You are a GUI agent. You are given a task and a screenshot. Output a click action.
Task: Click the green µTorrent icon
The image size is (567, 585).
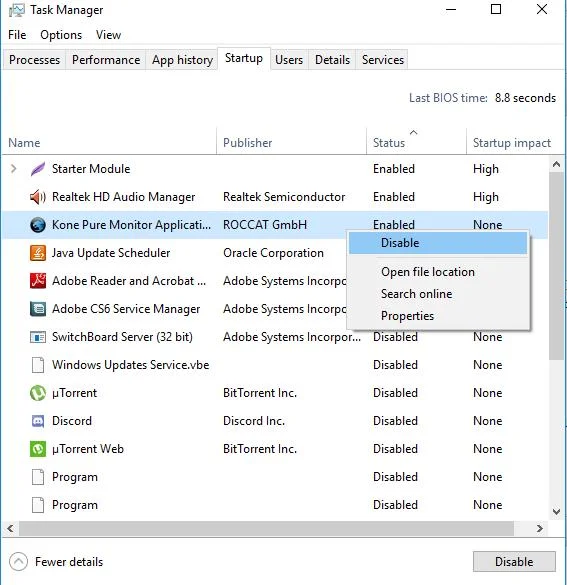[38, 393]
